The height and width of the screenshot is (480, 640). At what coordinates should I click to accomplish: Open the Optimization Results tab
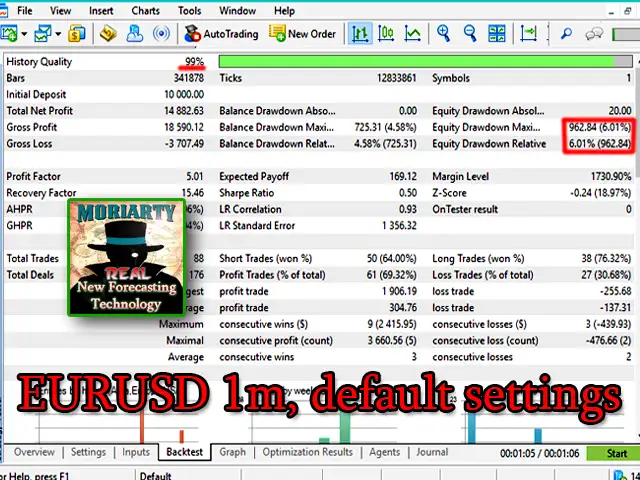[307, 452]
